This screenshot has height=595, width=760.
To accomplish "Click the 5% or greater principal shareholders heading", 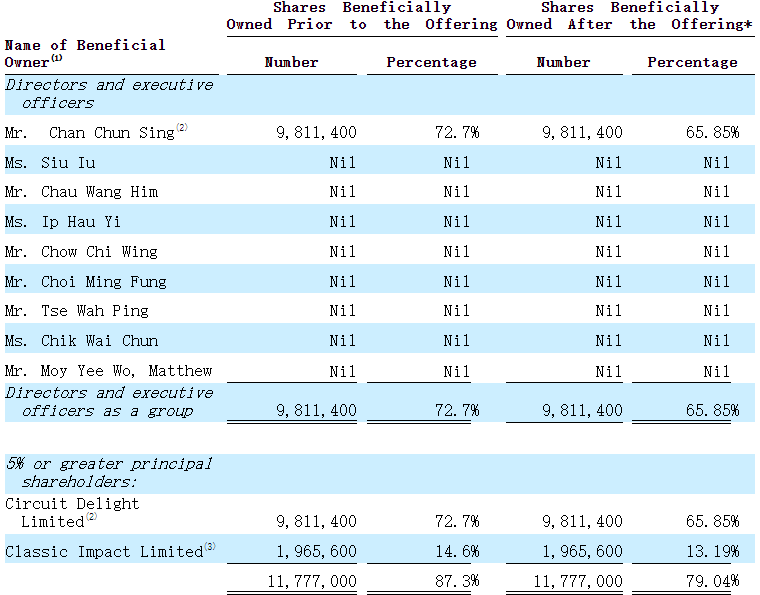I will click(x=108, y=473).
